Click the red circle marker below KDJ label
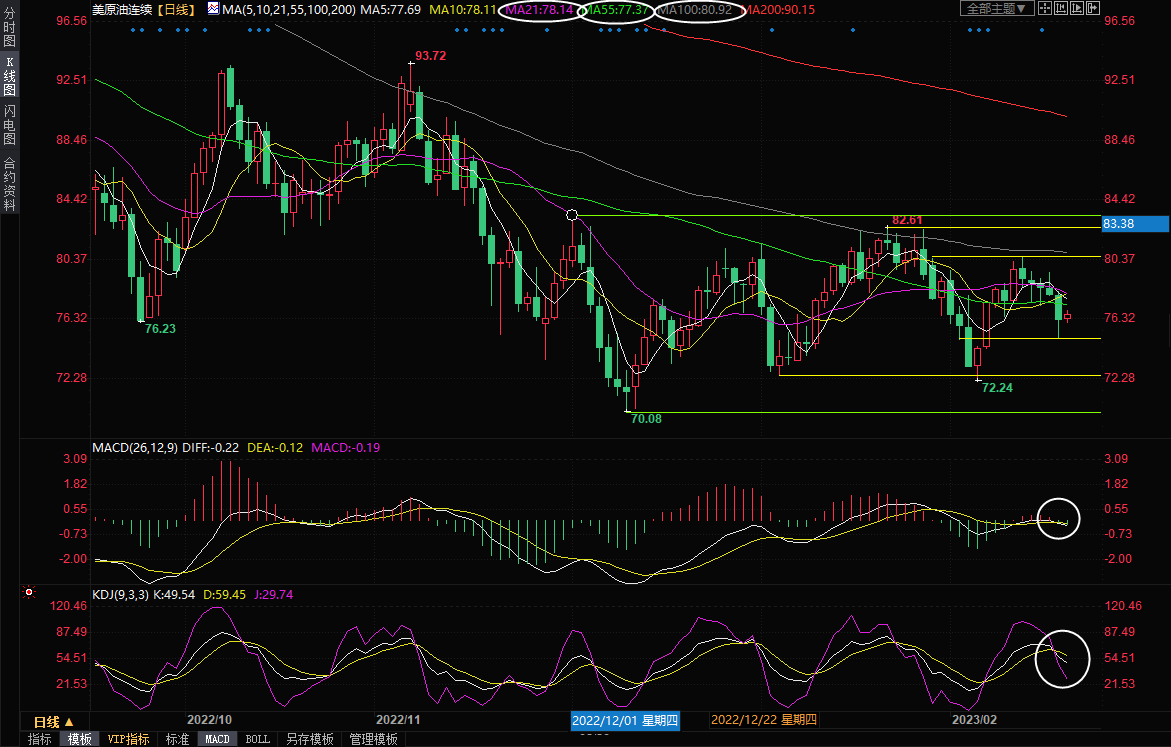Image resolution: width=1171 pixels, height=747 pixels. click(29, 590)
